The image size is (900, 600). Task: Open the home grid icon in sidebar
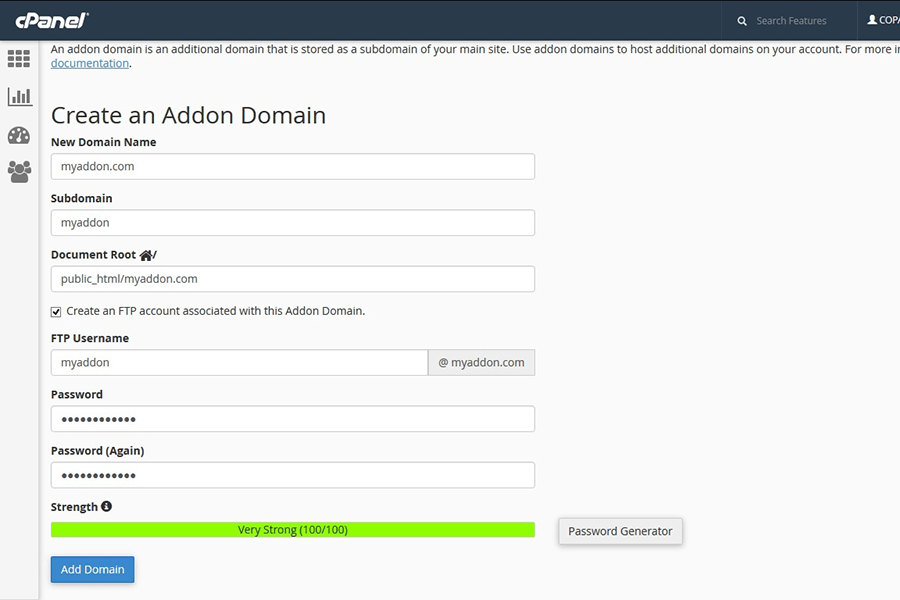tap(19, 59)
